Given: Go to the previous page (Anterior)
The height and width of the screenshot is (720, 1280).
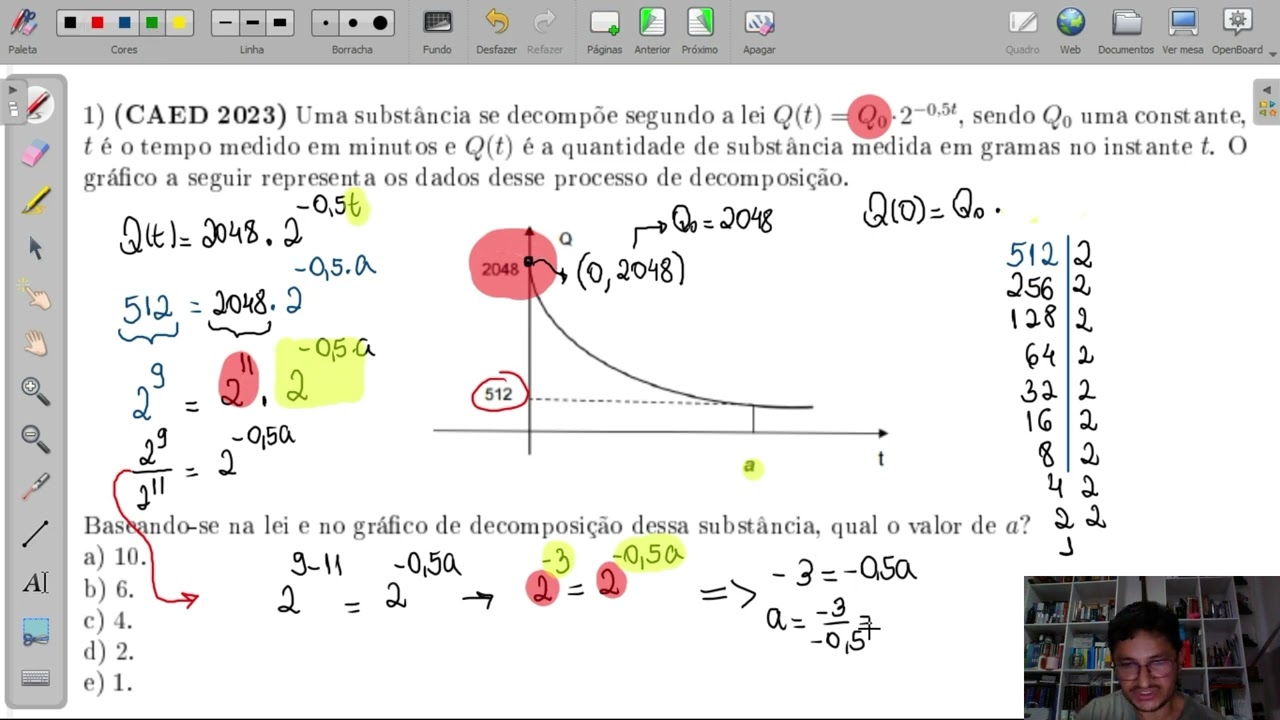Looking at the screenshot, I should (652, 30).
